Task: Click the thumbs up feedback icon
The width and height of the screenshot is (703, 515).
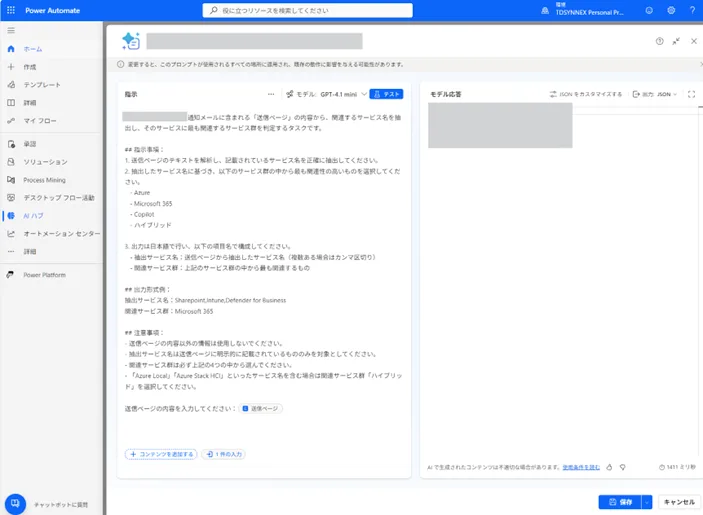Action: 609,467
